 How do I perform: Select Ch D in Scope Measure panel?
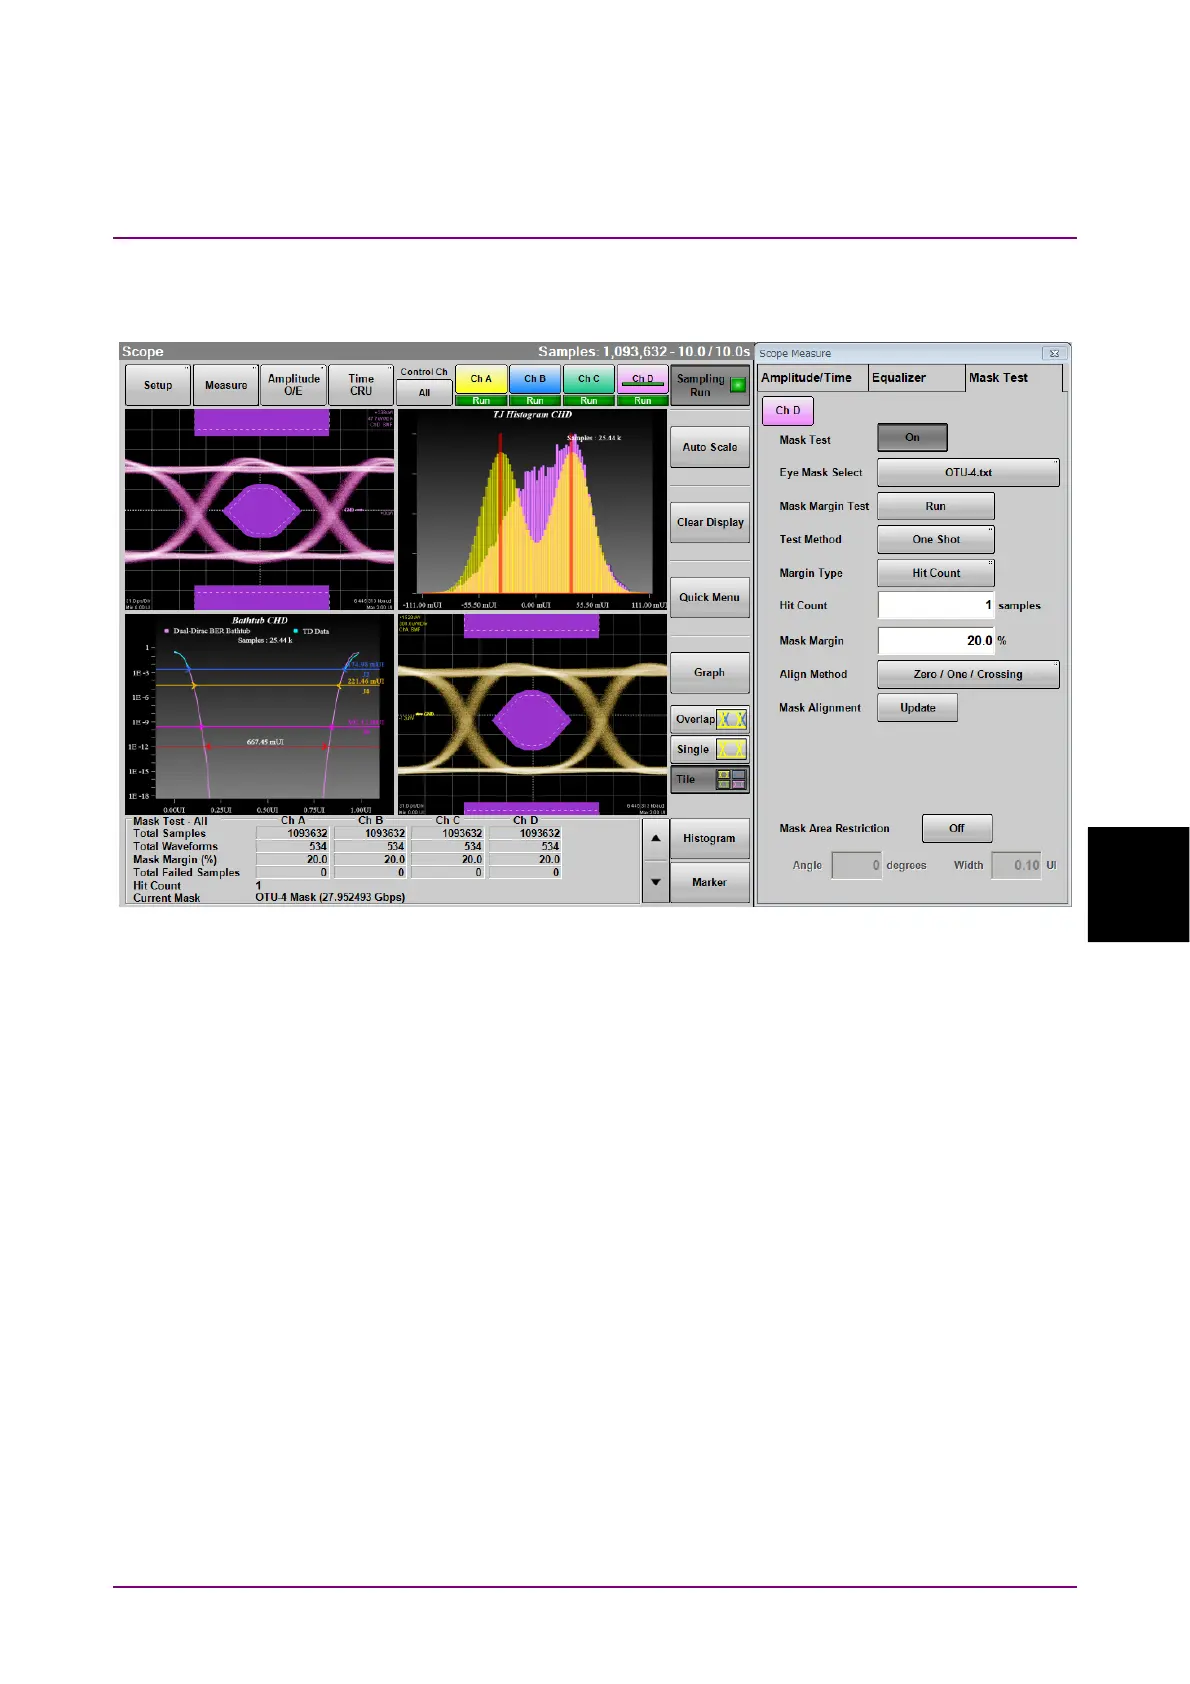coord(788,410)
